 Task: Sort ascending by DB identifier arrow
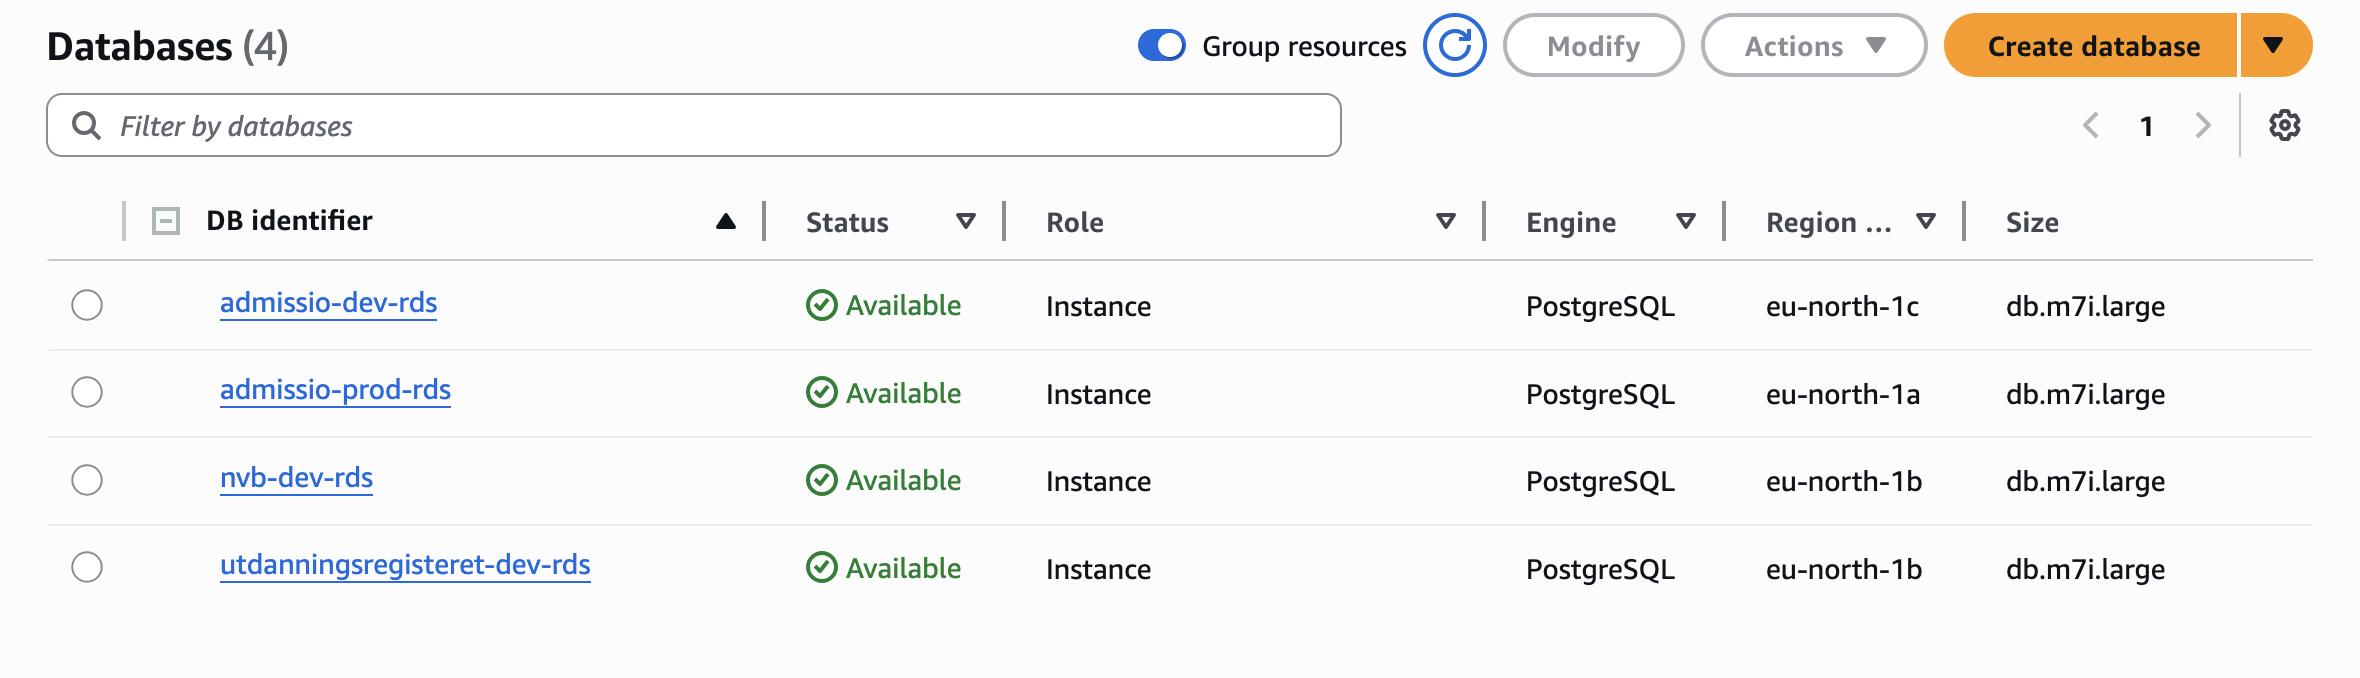[726, 222]
